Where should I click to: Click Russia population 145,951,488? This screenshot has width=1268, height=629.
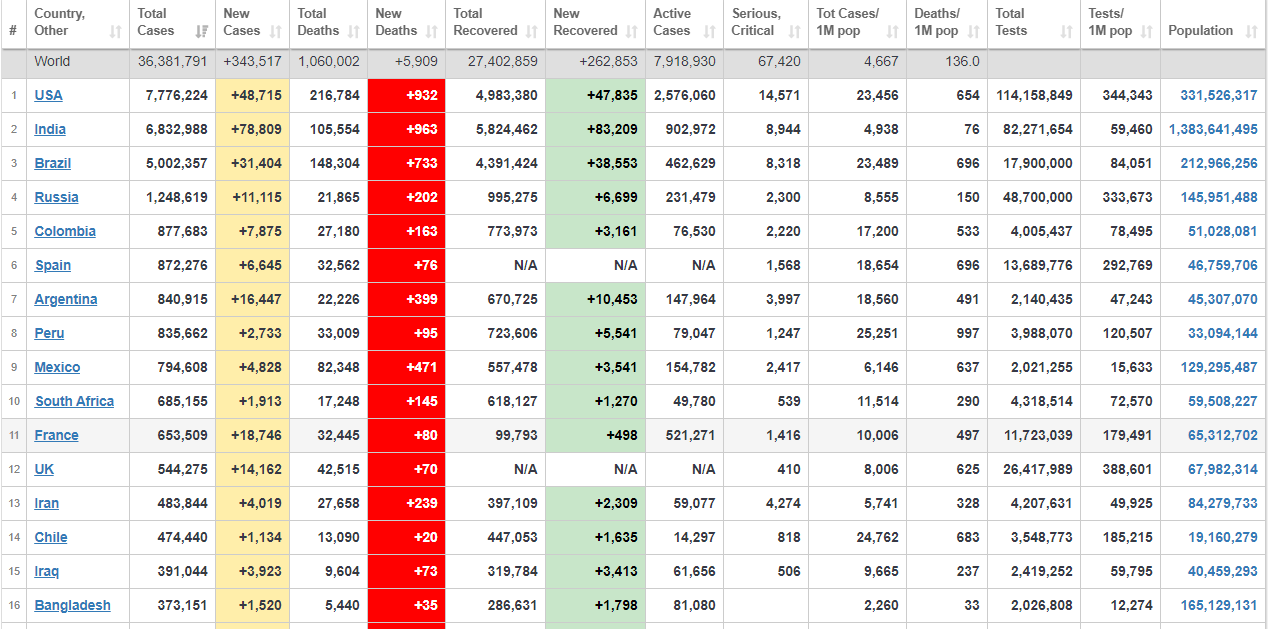coord(1219,197)
